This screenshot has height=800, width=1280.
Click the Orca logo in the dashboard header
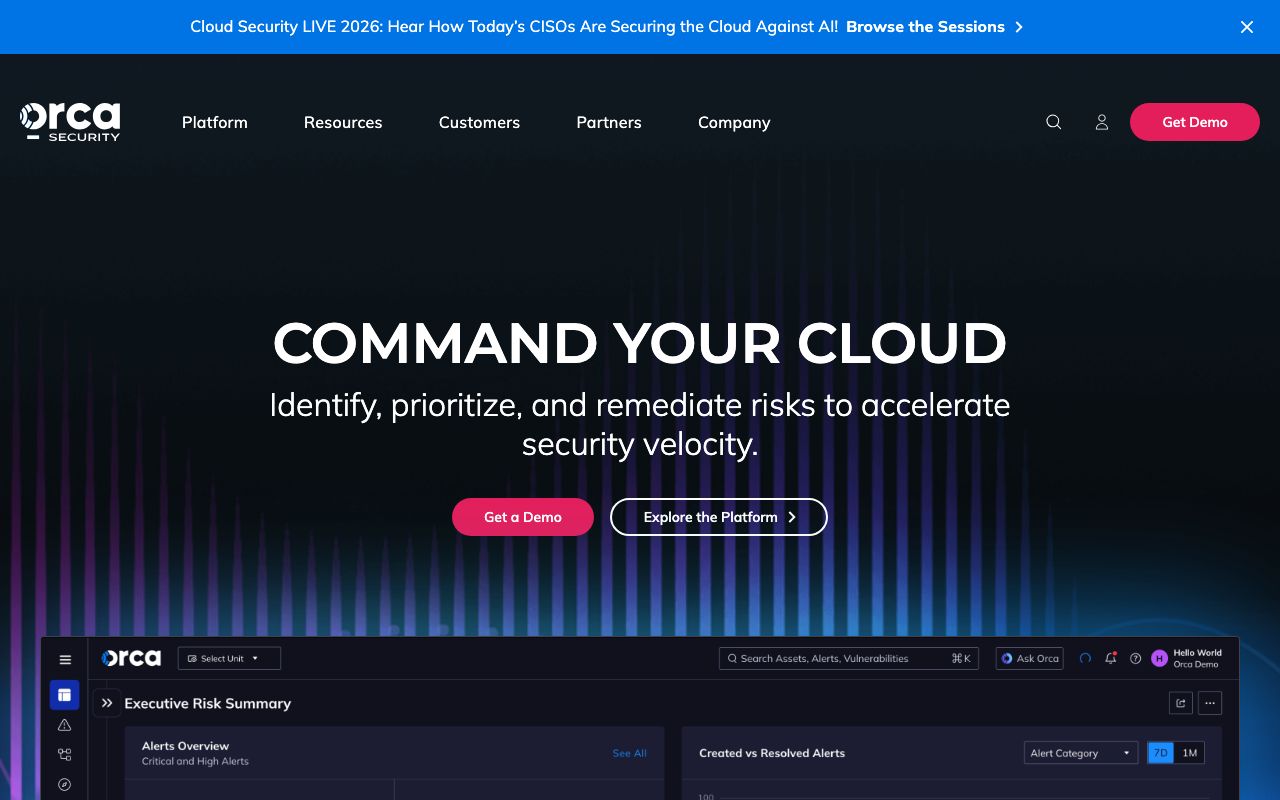131,658
